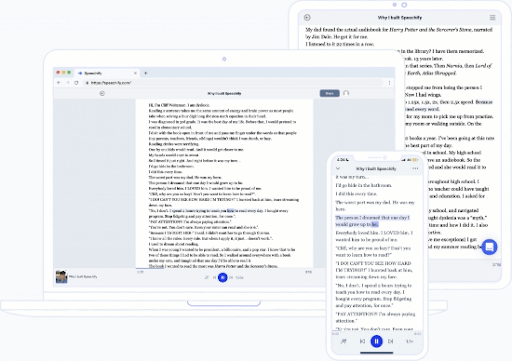Open the blue chat bubble widget

click(489, 247)
